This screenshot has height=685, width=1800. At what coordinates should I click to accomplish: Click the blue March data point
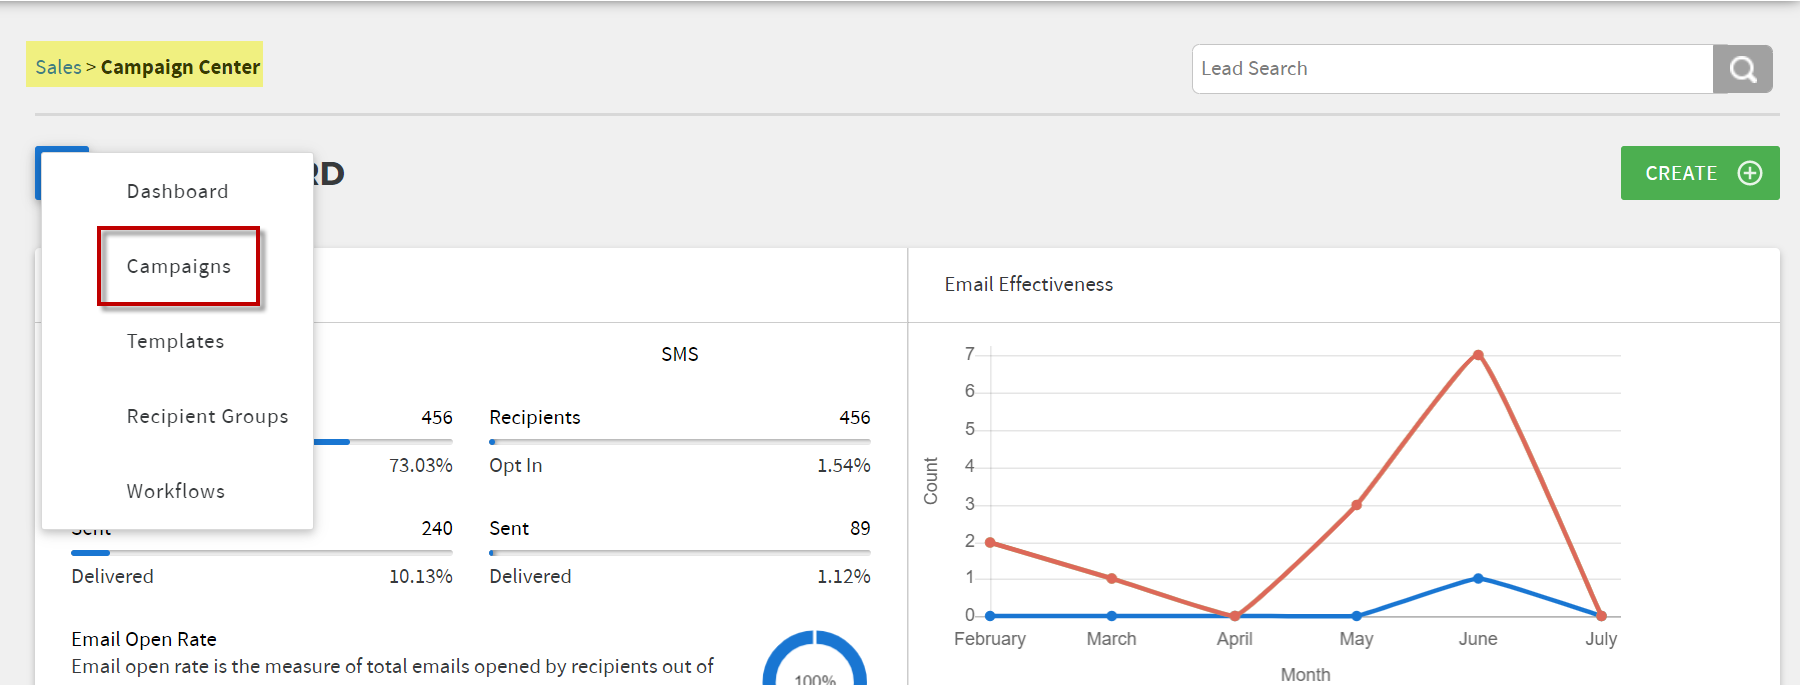(x=1112, y=616)
